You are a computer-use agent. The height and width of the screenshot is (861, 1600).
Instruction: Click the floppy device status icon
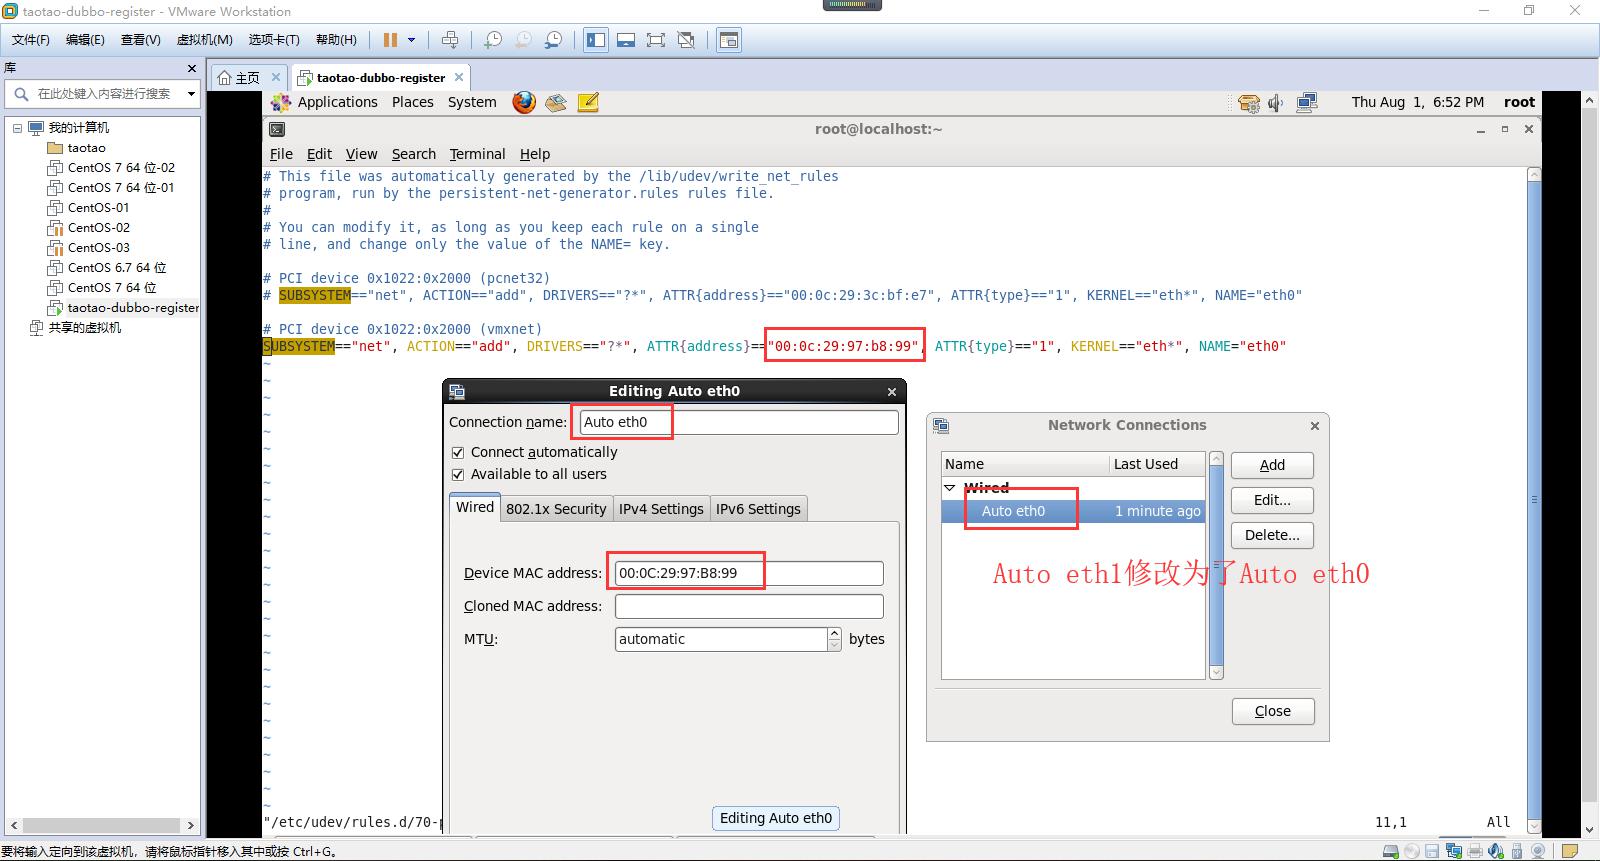coord(1432,852)
